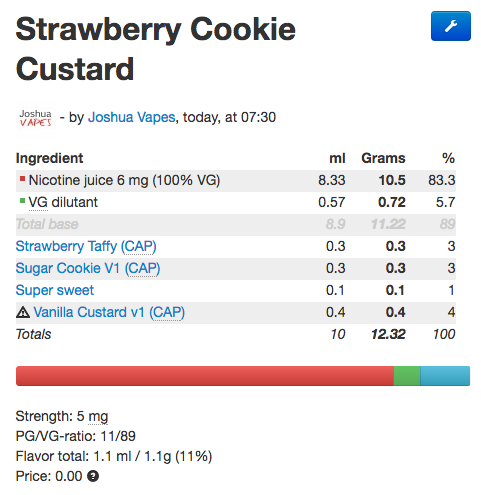
Task: Click the Strawberry Cookie Custard recipe title
Action: (x=155, y=49)
